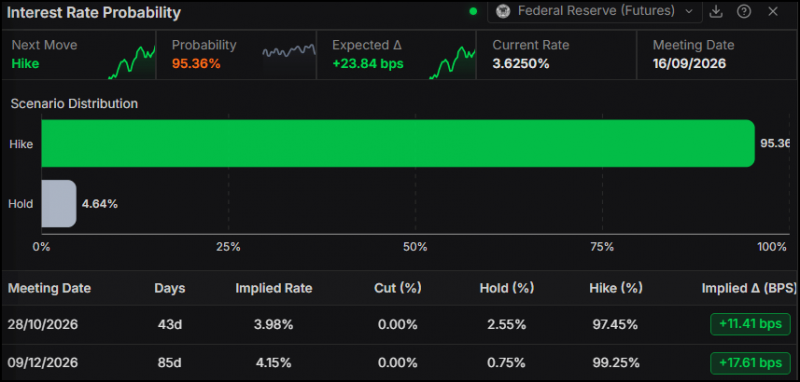Screen dimensions: 800x382
Task: Select the green Hike bar in the chart
Action: pos(398,143)
